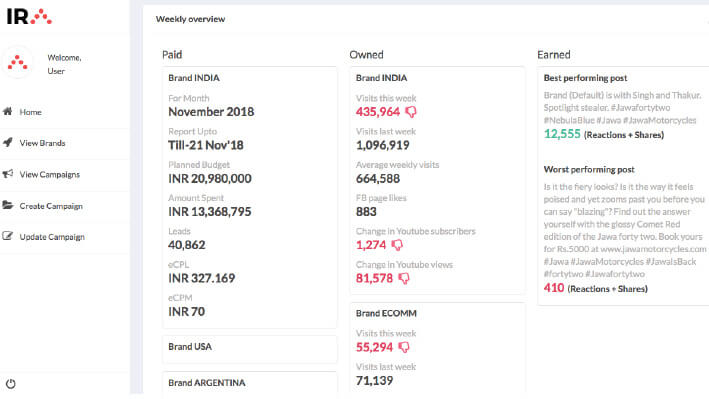Click the Owned column heading
709x399 pixels.
(x=366, y=55)
